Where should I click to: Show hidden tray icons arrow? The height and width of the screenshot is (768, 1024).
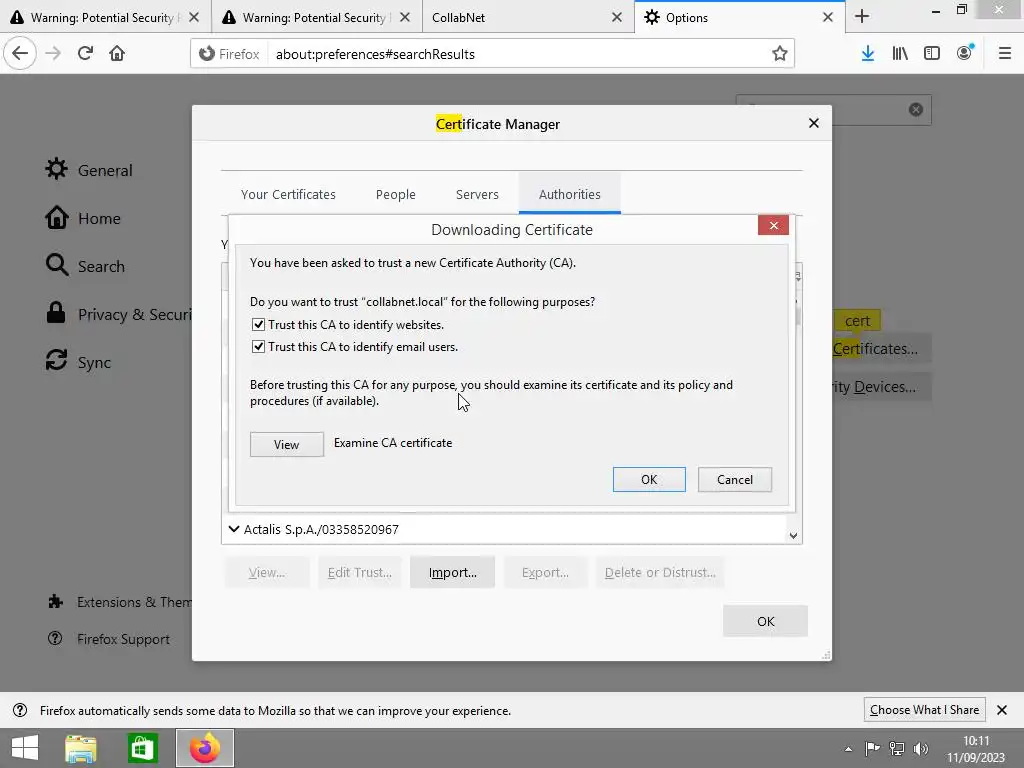tap(848, 749)
